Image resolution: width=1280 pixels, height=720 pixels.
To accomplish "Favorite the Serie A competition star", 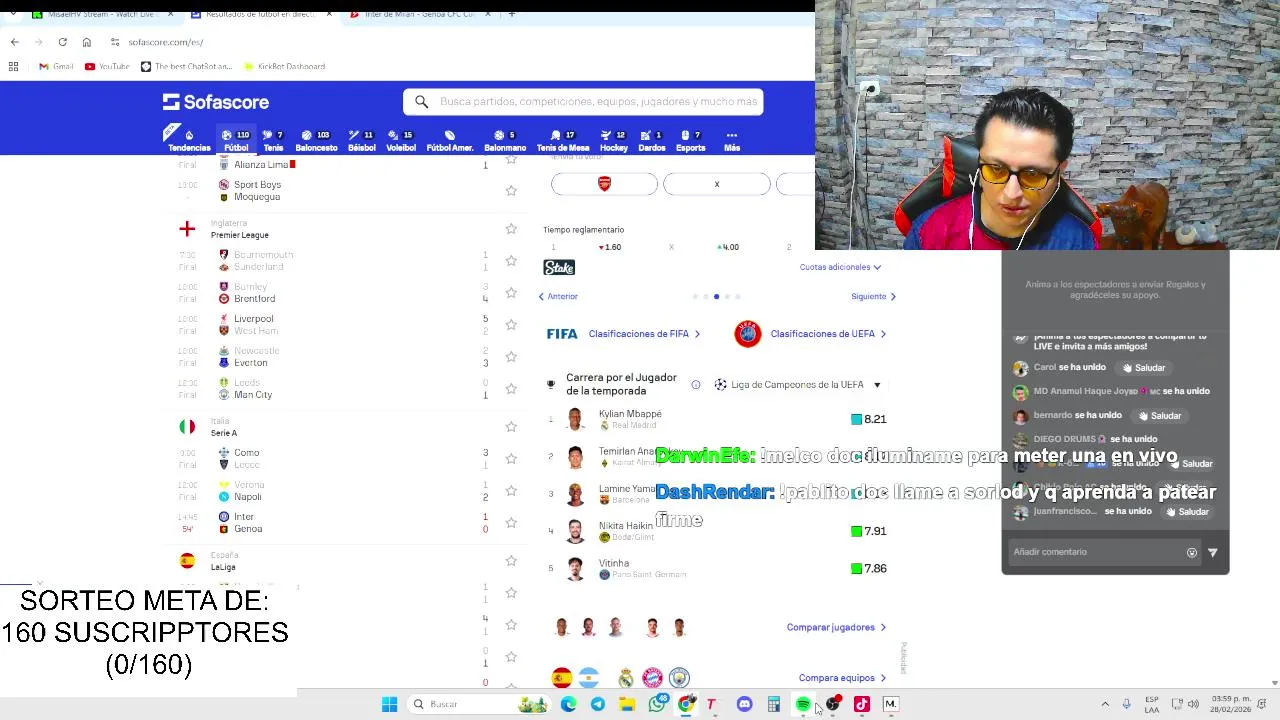I will click(511, 427).
